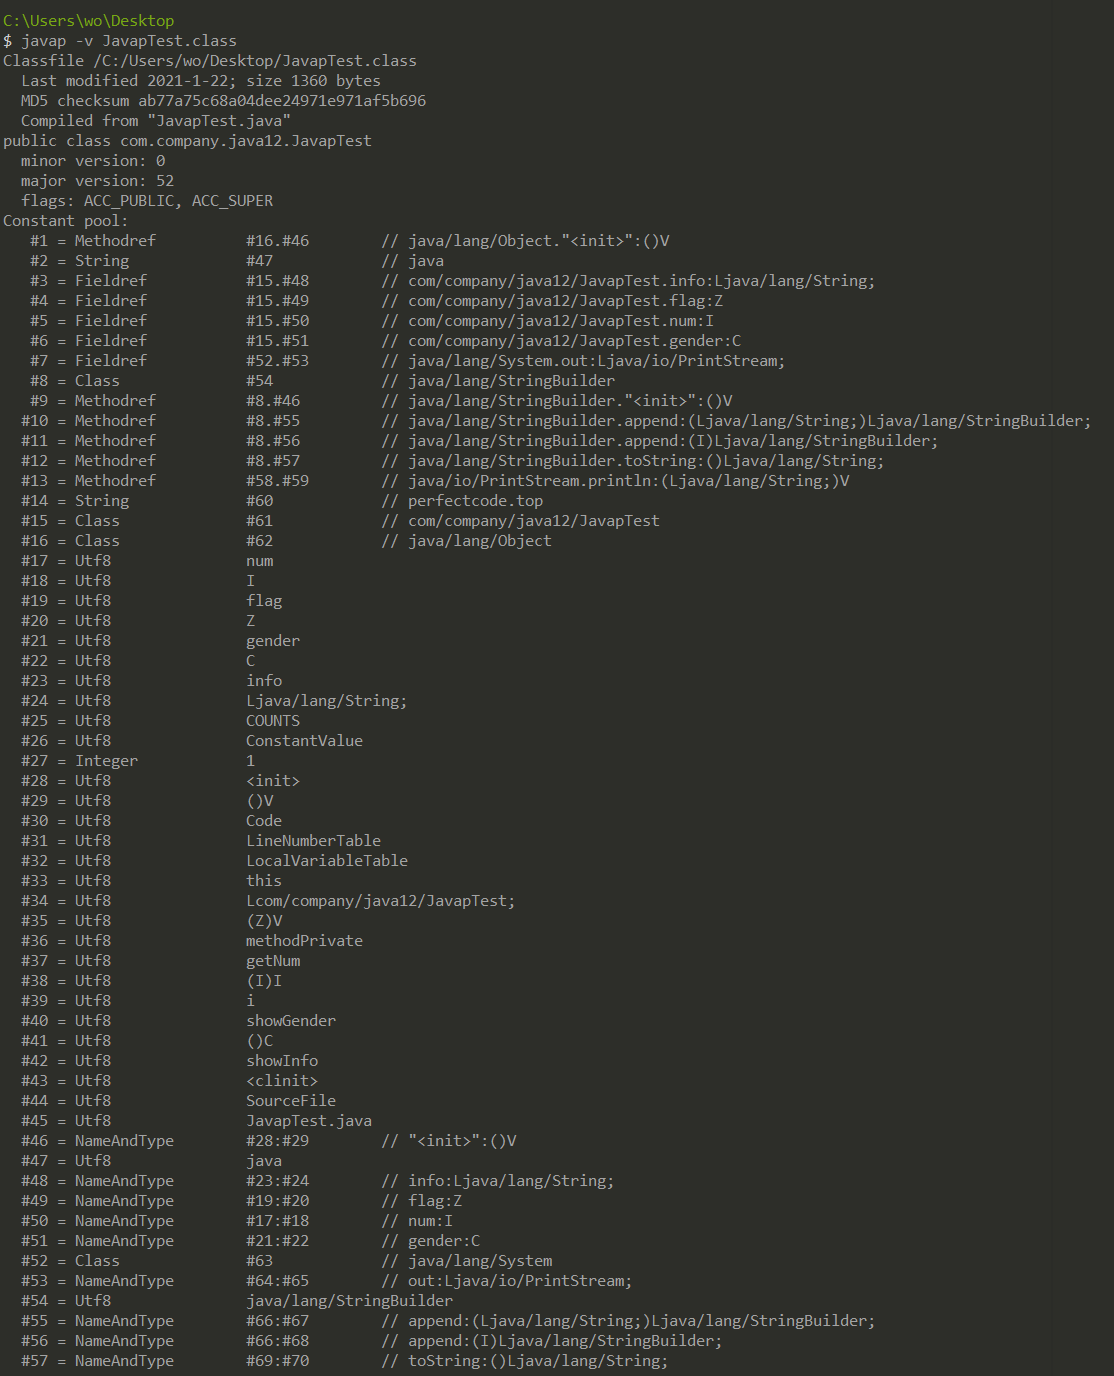Click the 'ConstantValue' Utf8 entry

[304, 741]
